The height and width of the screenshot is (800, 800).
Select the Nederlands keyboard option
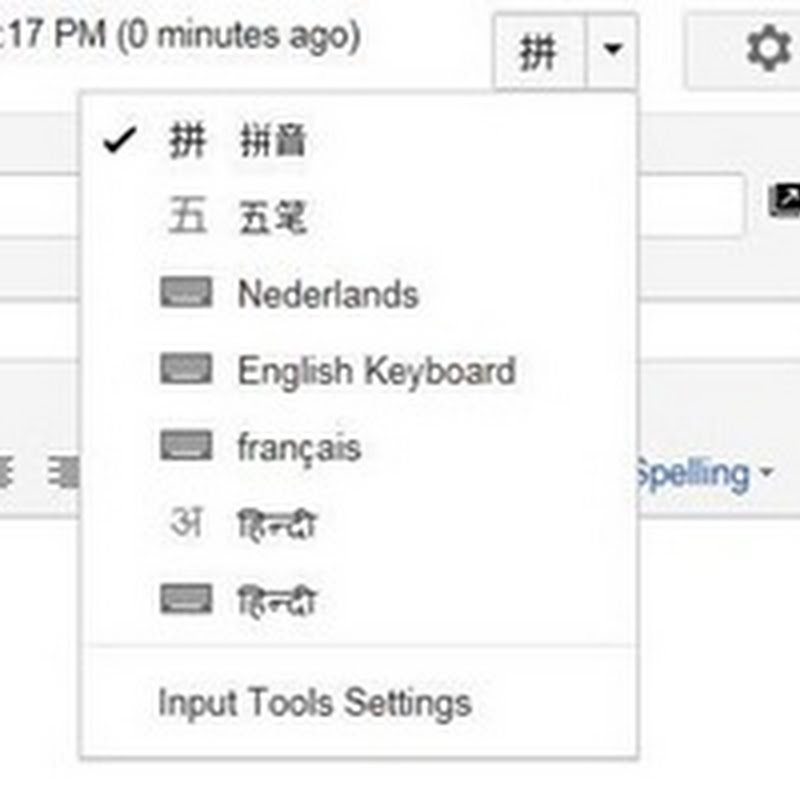[327, 294]
